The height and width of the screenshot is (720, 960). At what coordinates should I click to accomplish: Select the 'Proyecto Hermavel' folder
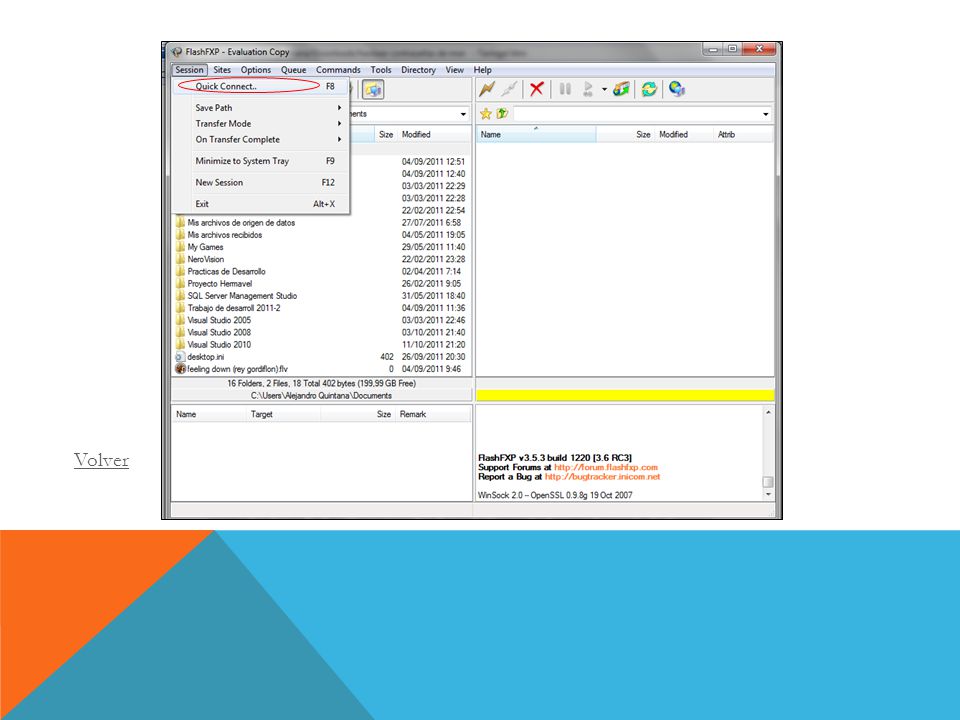tap(220, 284)
